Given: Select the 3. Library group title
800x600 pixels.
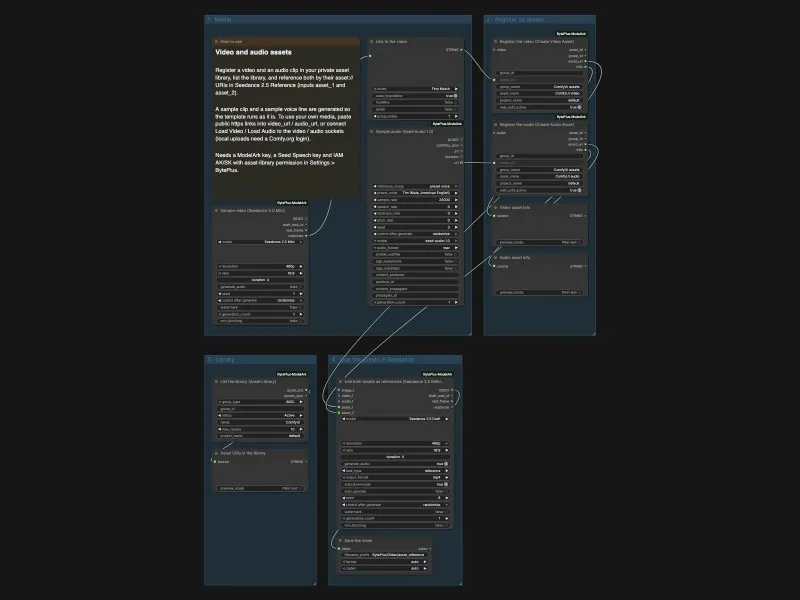Looking at the screenshot, I should click(221, 360).
